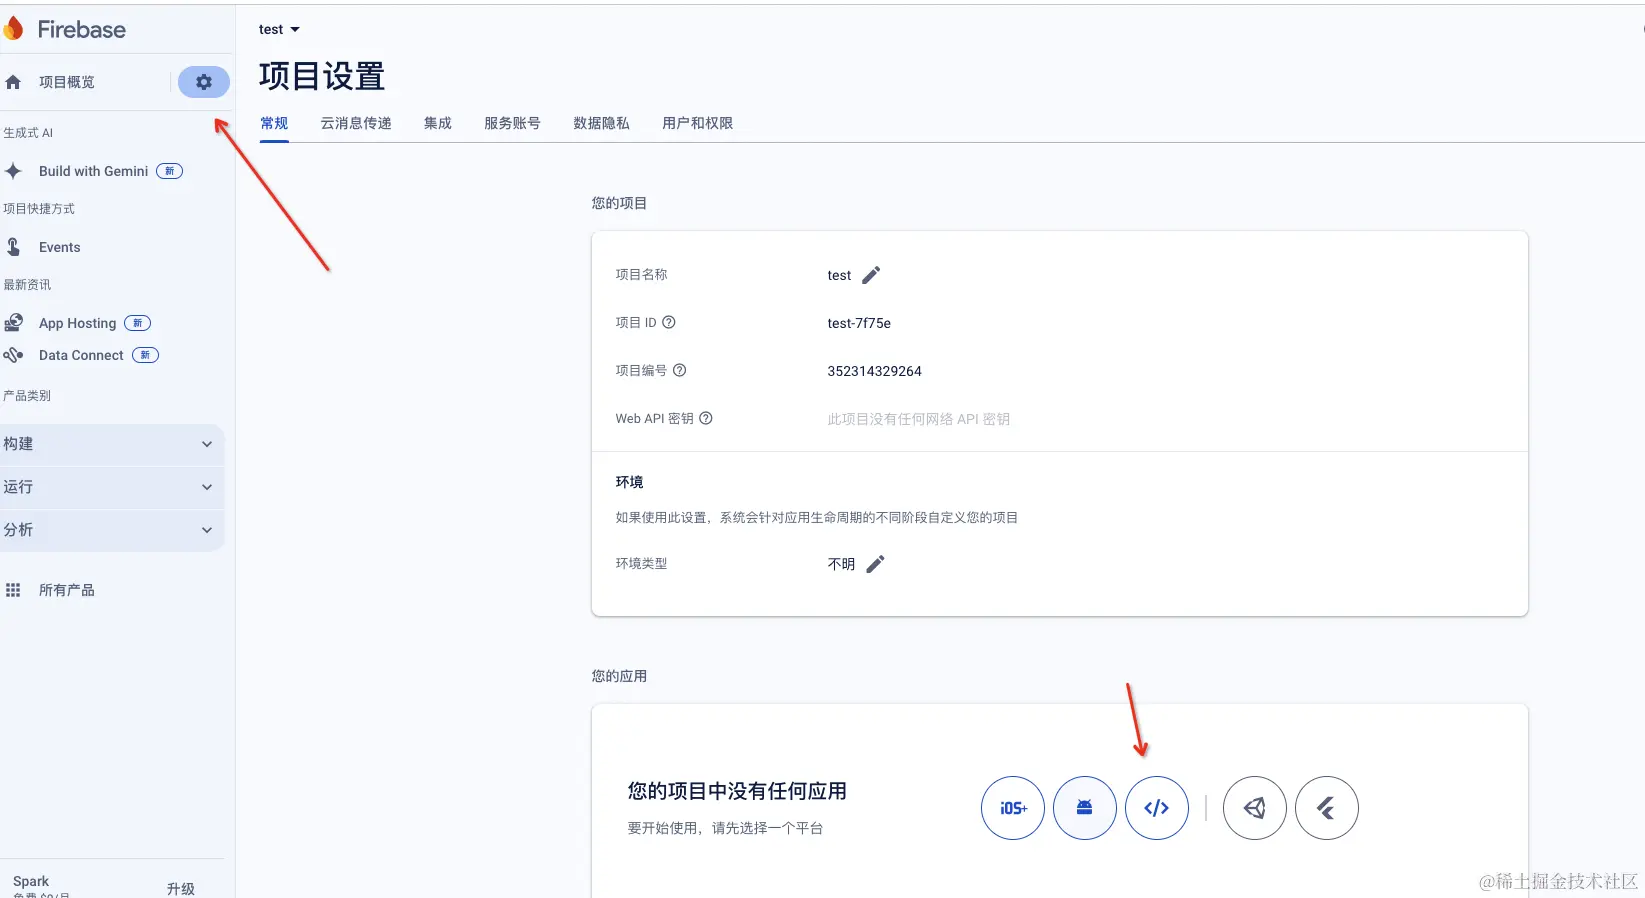Open the 用户和权限 tab

click(x=697, y=123)
